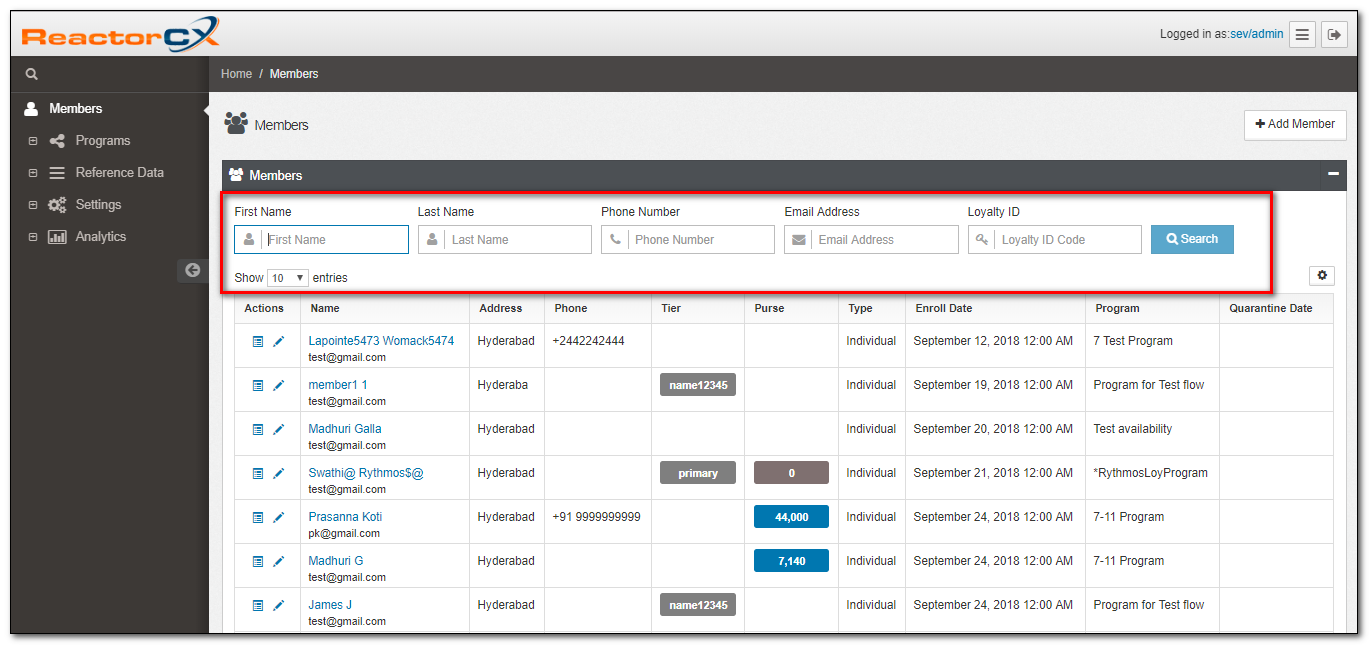1369x645 pixels.
Task: Click the sidebar search magnifier icon
Action: click(x=31, y=74)
